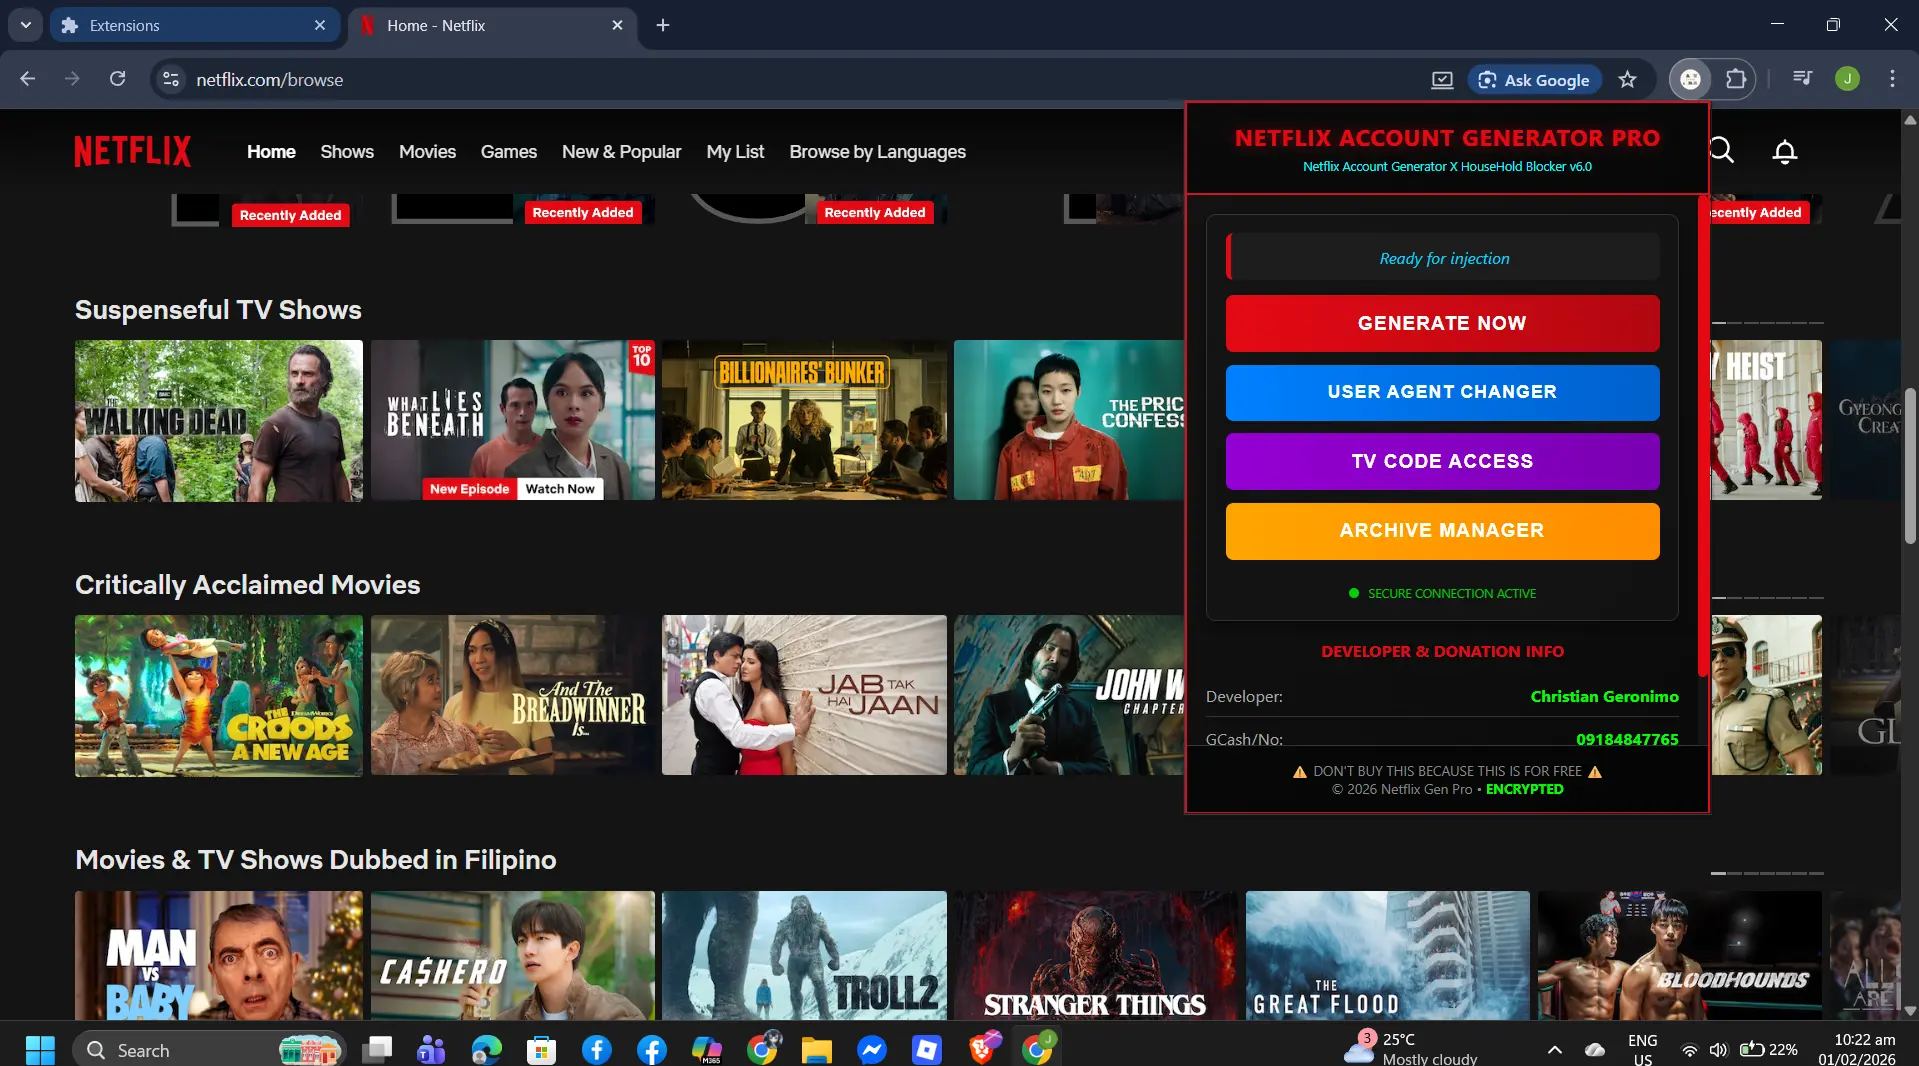The height and width of the screenshot is (1066, 1919).
Task: Open My List on Netflix
Action: [735, 152]
